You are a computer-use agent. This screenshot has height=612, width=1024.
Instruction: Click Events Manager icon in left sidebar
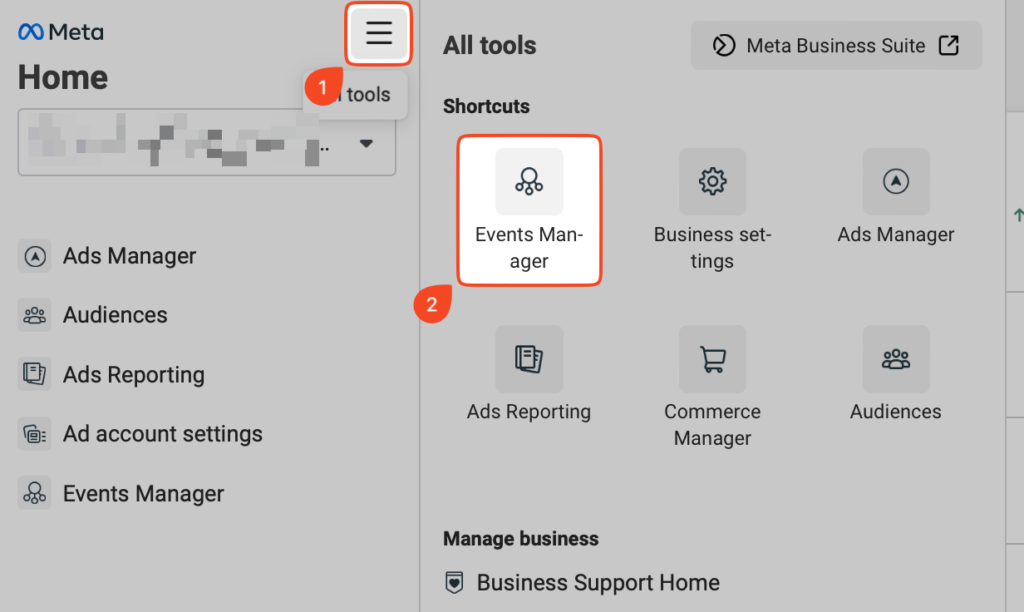click(x=35, y=493)
